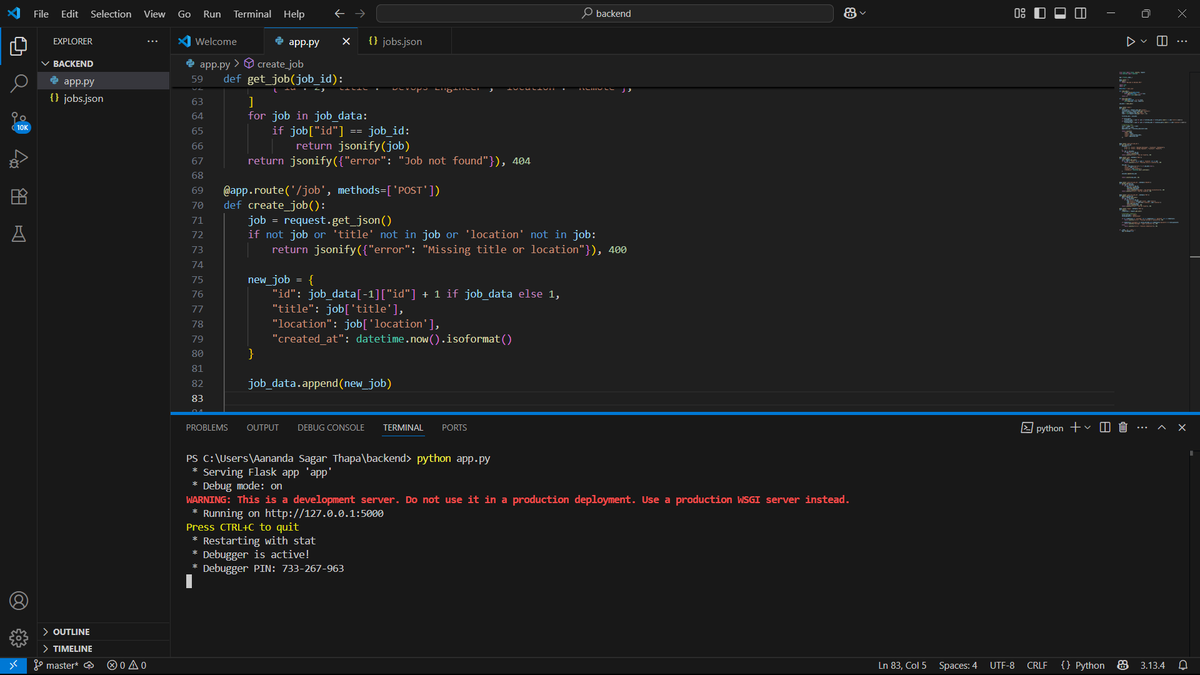Split the editor to the right
The width and height of the screenshot is (1200, 675).
tap(1162, 41)
